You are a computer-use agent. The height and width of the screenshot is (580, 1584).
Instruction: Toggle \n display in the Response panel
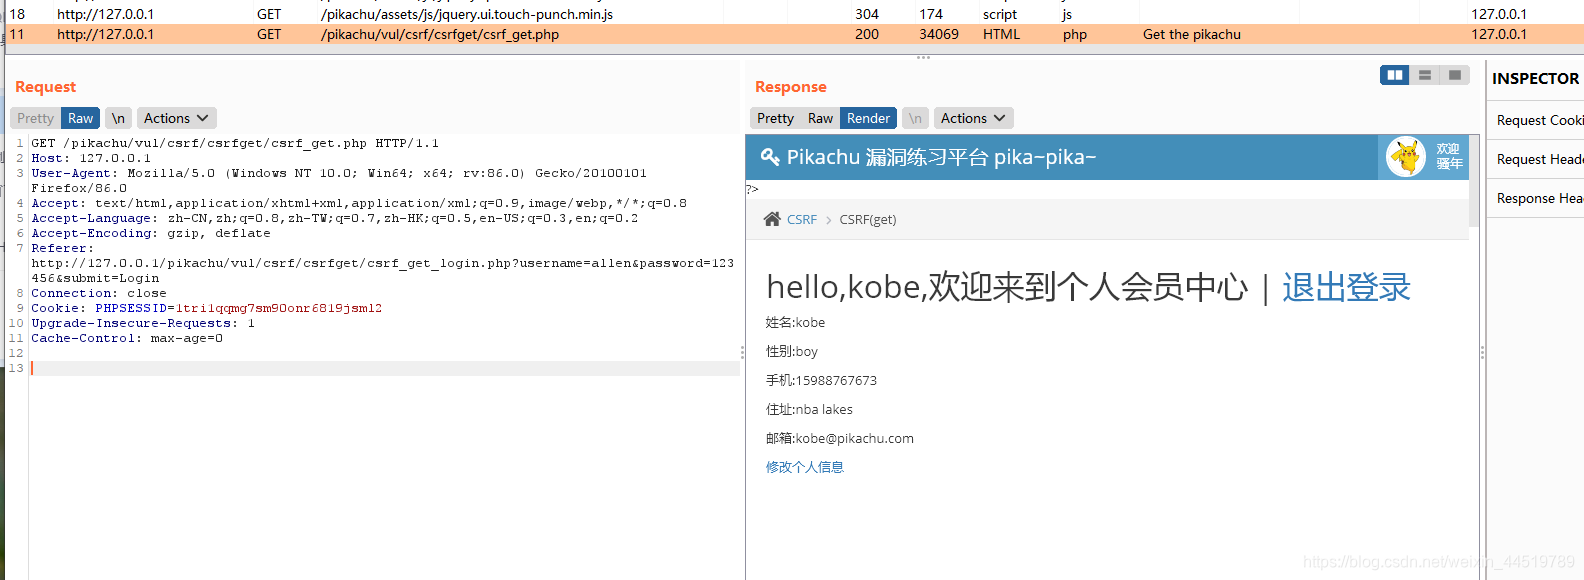915,118
